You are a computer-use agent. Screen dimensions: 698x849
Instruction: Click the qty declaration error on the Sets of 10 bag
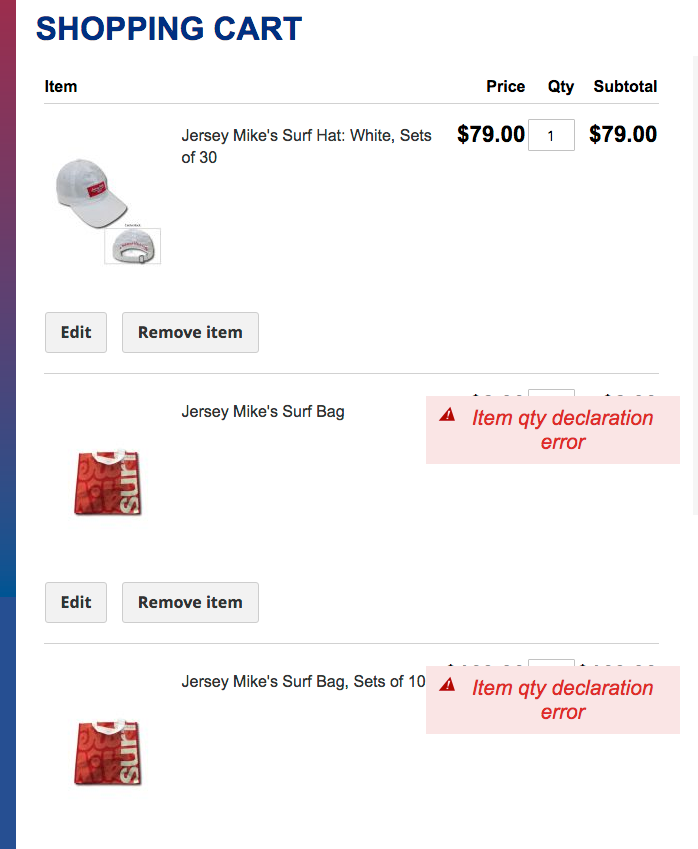(563, 700)
